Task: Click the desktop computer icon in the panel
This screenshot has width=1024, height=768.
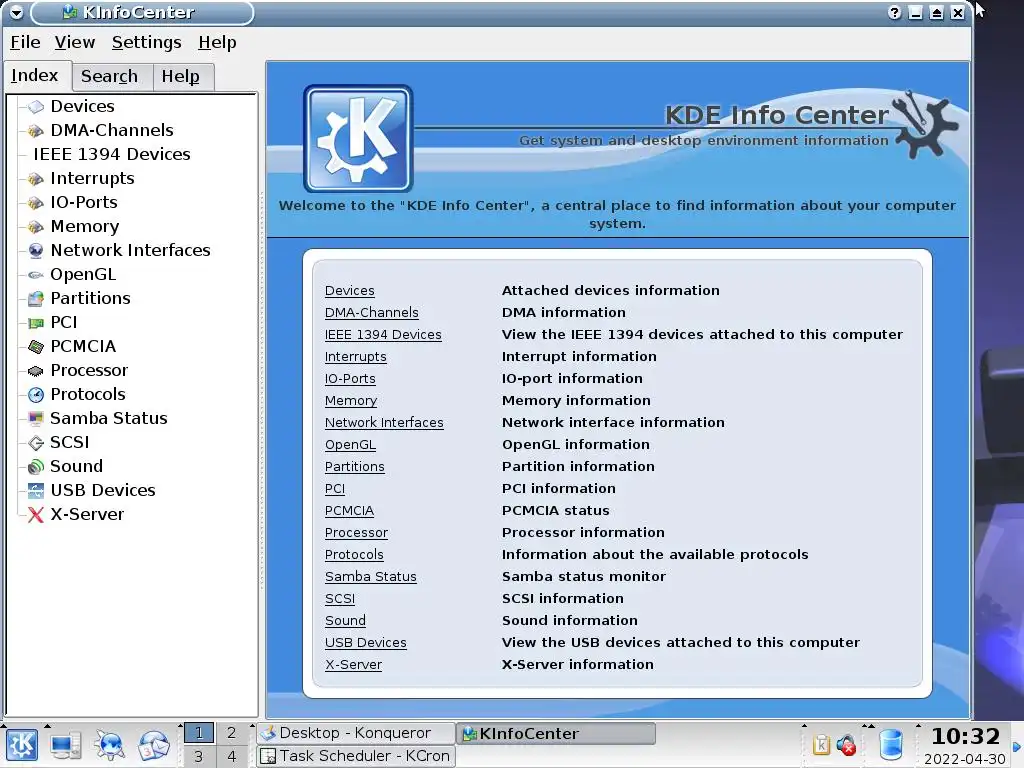Action: click(x=66, y=745)
